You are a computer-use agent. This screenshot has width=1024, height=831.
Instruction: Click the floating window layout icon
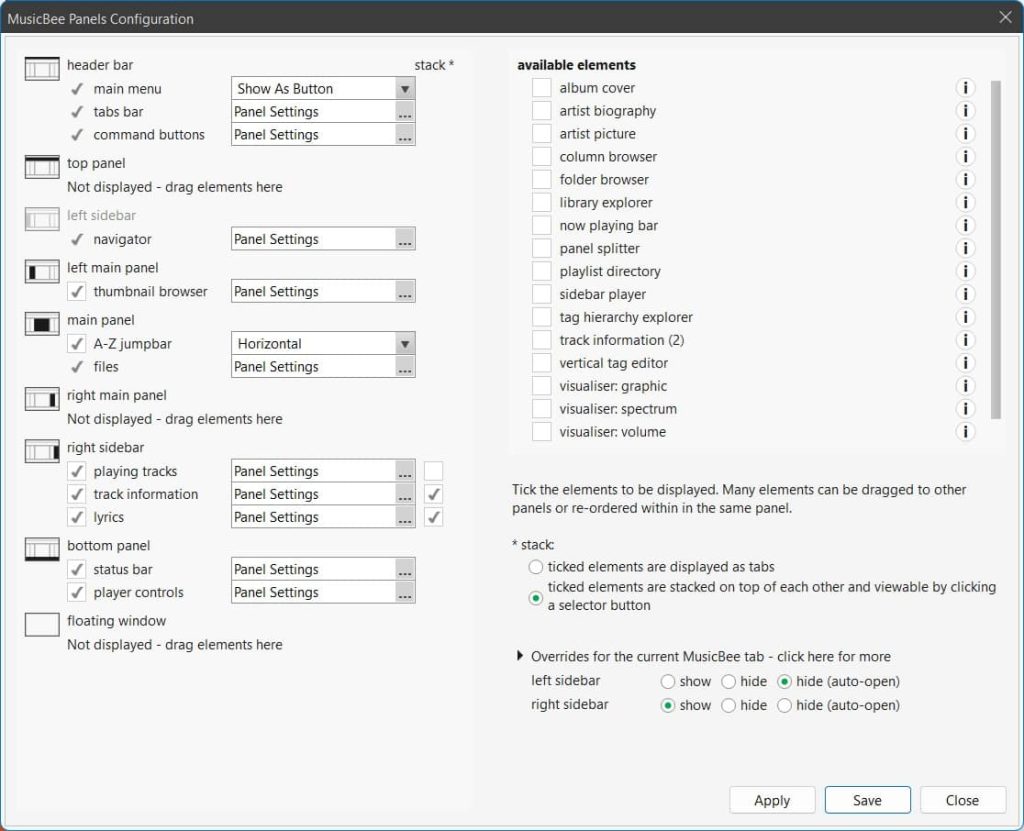tap(41, 625)
